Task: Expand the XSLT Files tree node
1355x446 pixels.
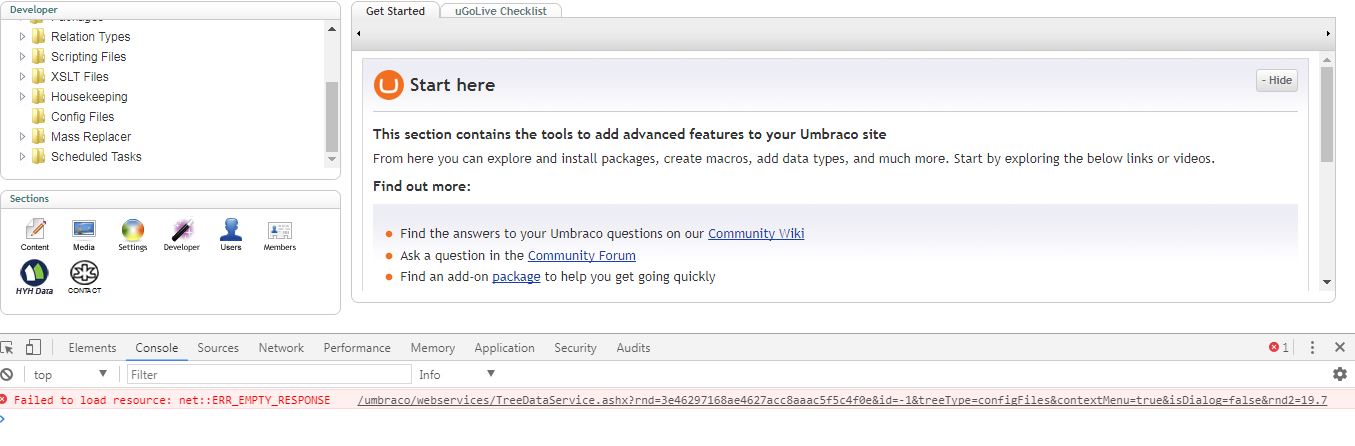Action: pyautogui.click(x=23, y=76)
